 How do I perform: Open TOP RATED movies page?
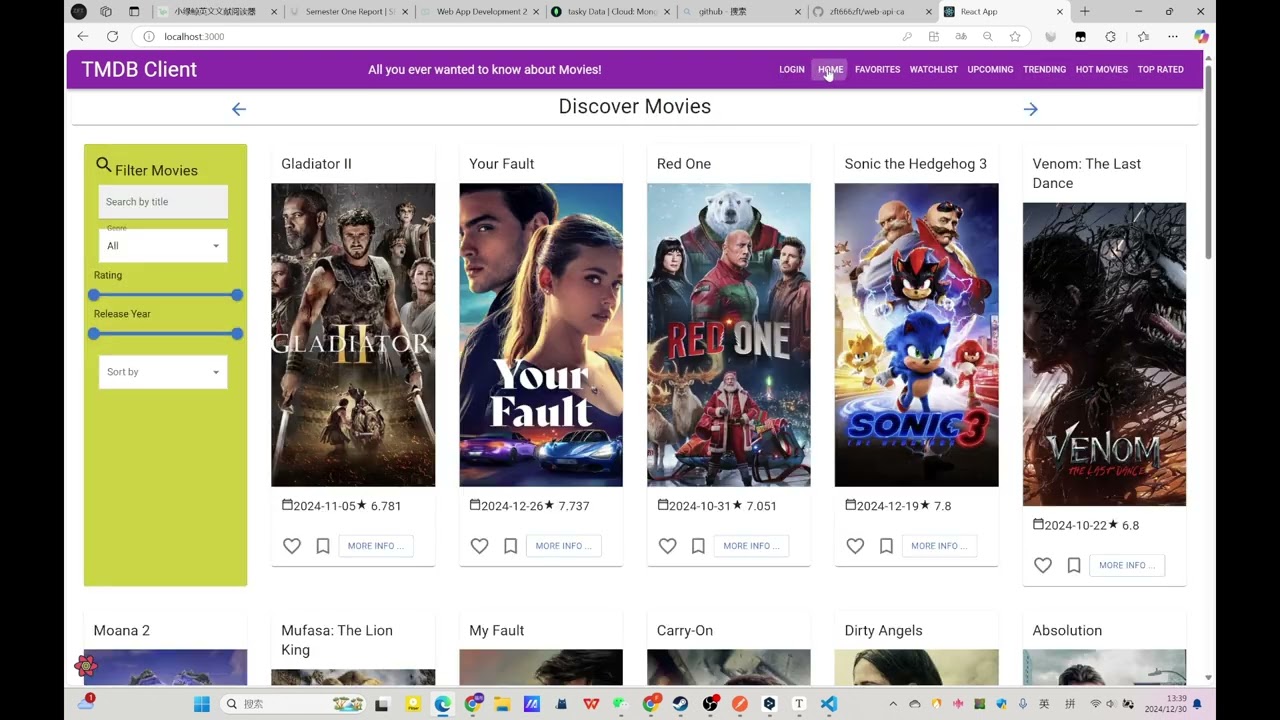pos(1161,70)
